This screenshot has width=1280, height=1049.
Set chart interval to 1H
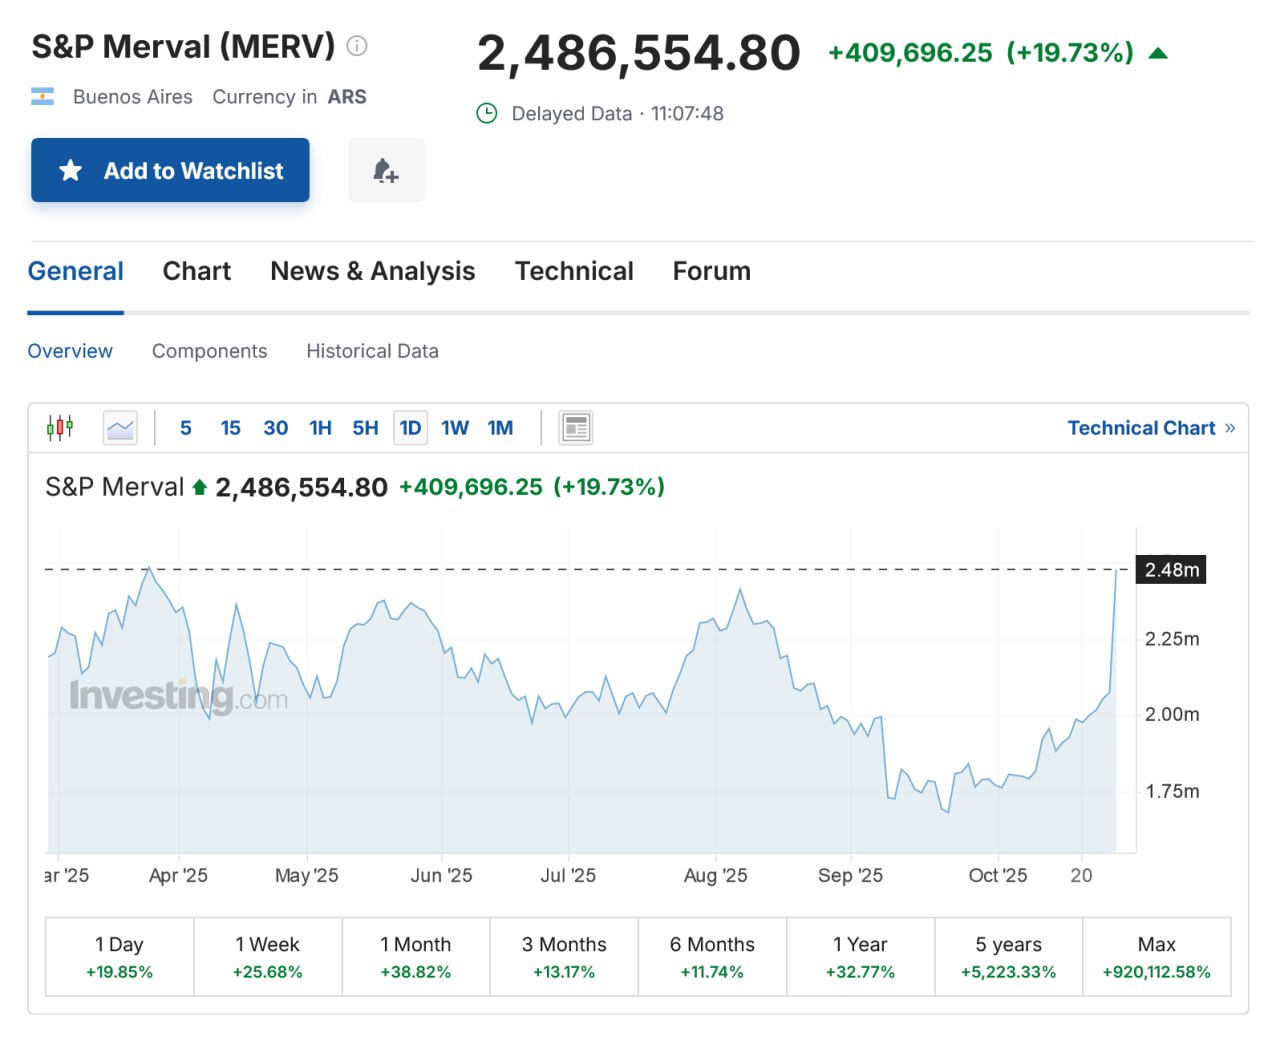(x=320, y=428)
